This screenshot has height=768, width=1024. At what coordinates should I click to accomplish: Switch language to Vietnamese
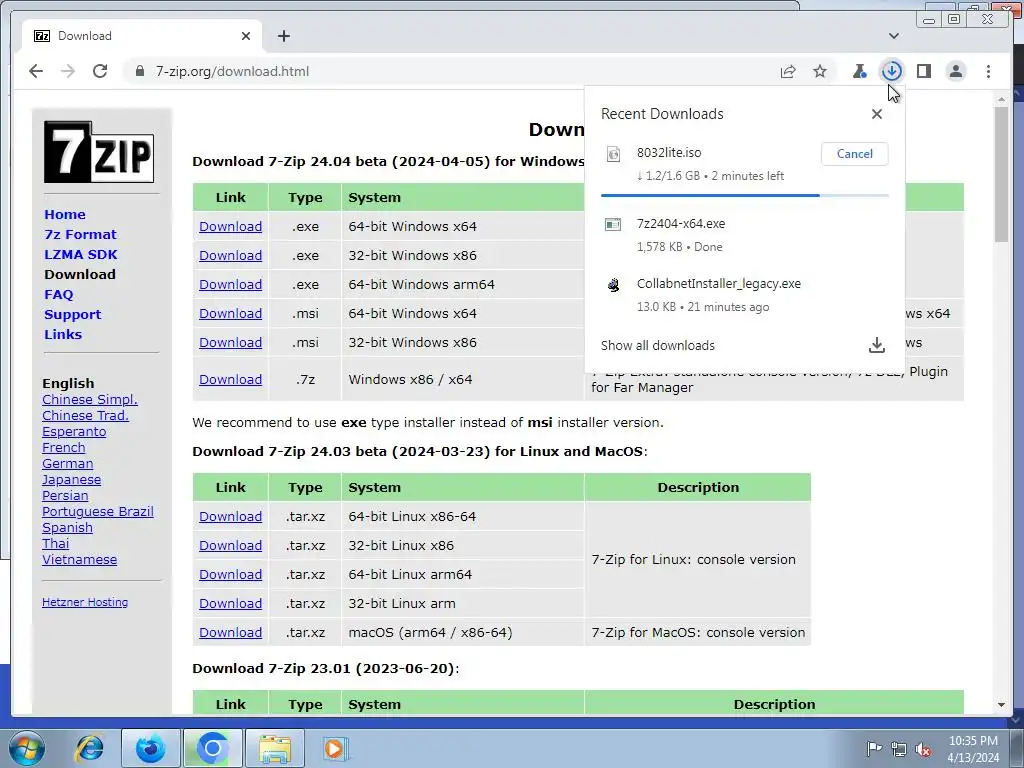tap(80, 560)
